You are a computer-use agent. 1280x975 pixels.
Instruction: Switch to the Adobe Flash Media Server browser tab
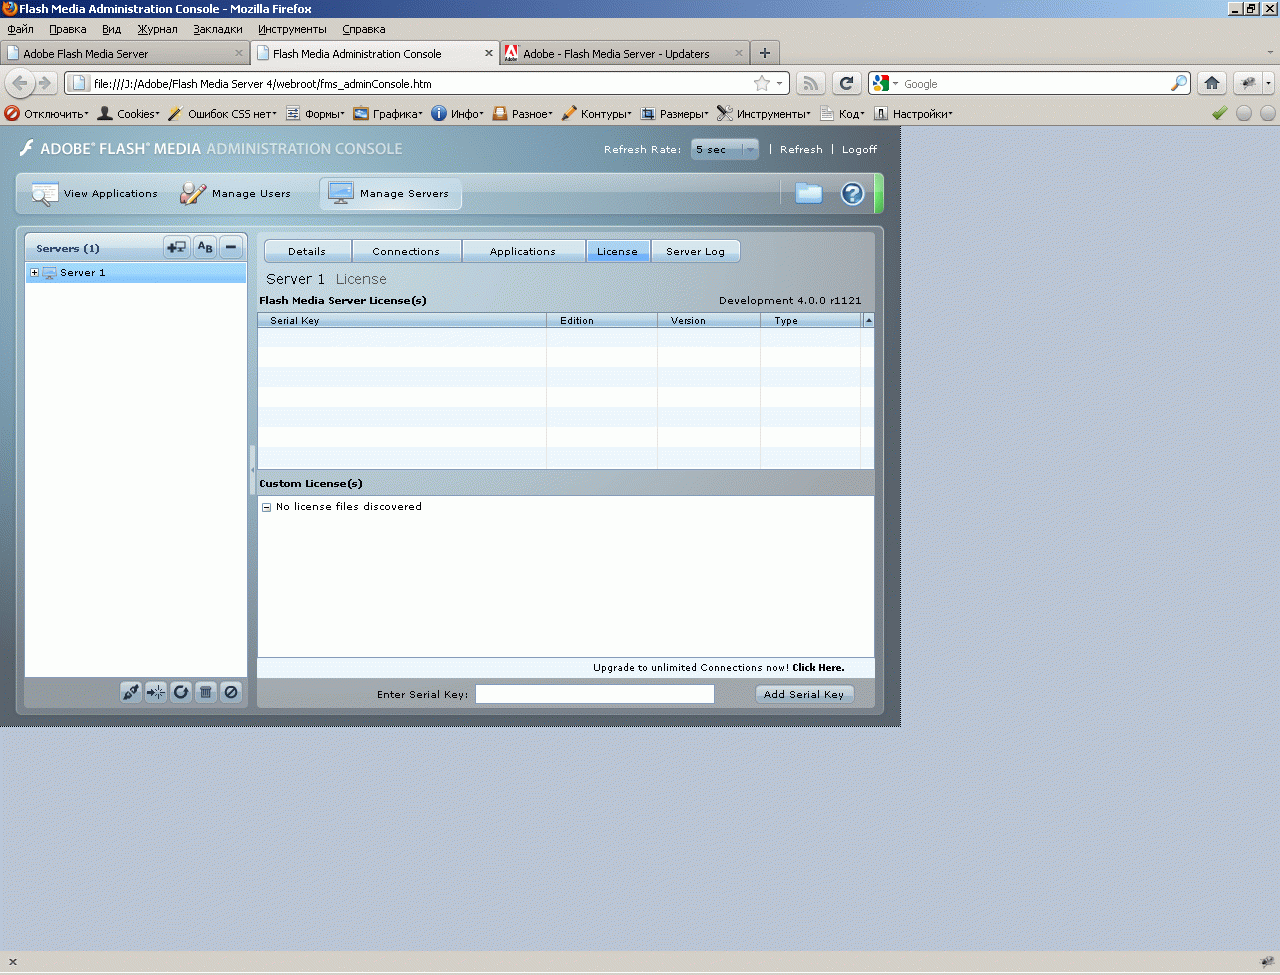pos(125,53)
